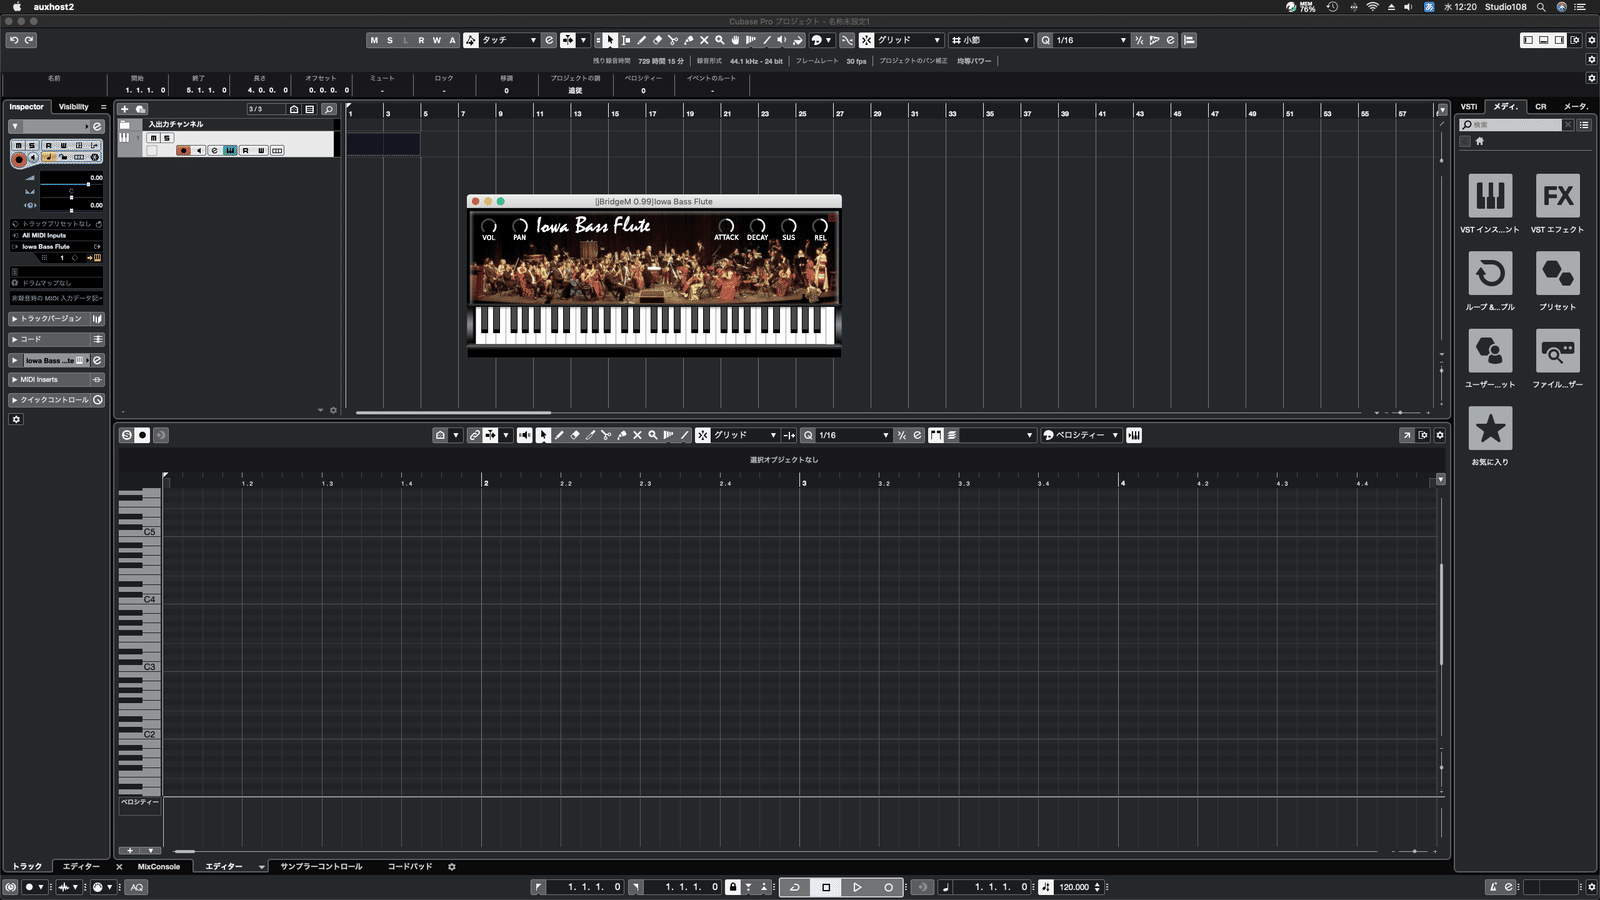This screenshot has width=1600, height=900.
Task: Open automation mode タッチ dropdown
Action: pyautogui.click(x=510, y=40)
